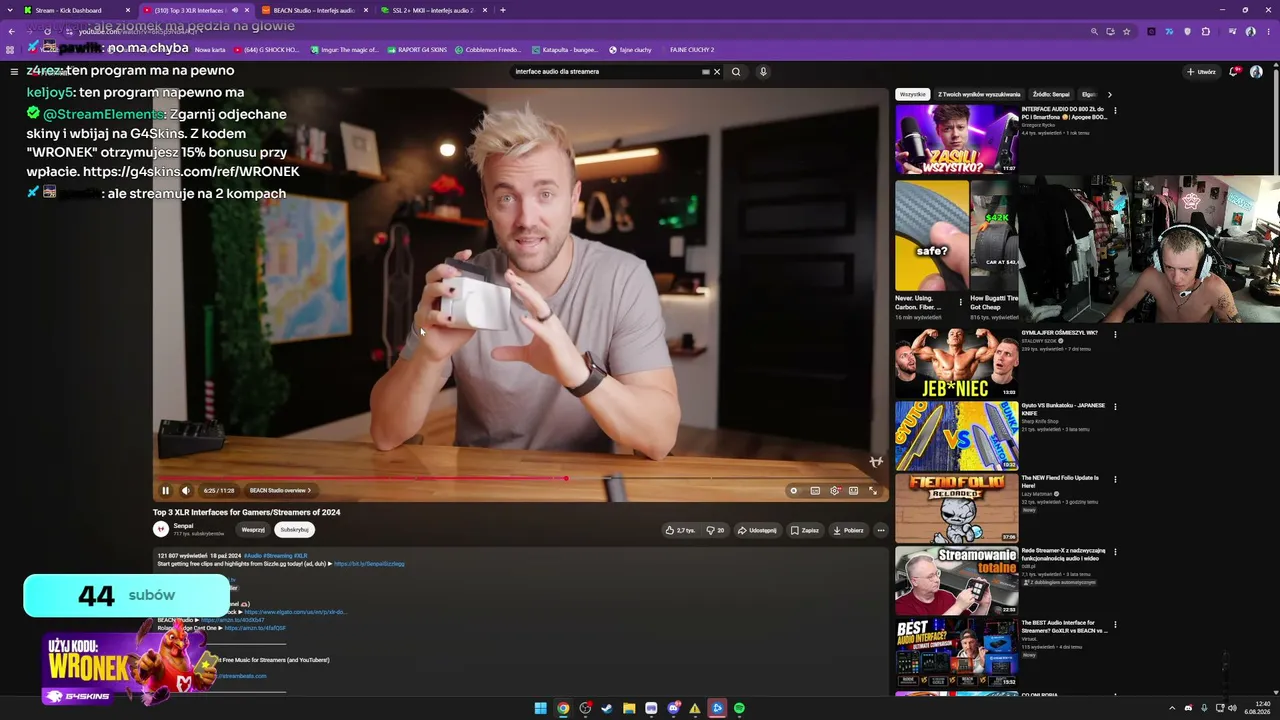Open the 'FAJNE CIUCHY 2' bookmark
This screenshot has height=720, width=1280.
[x=692, y=50]
